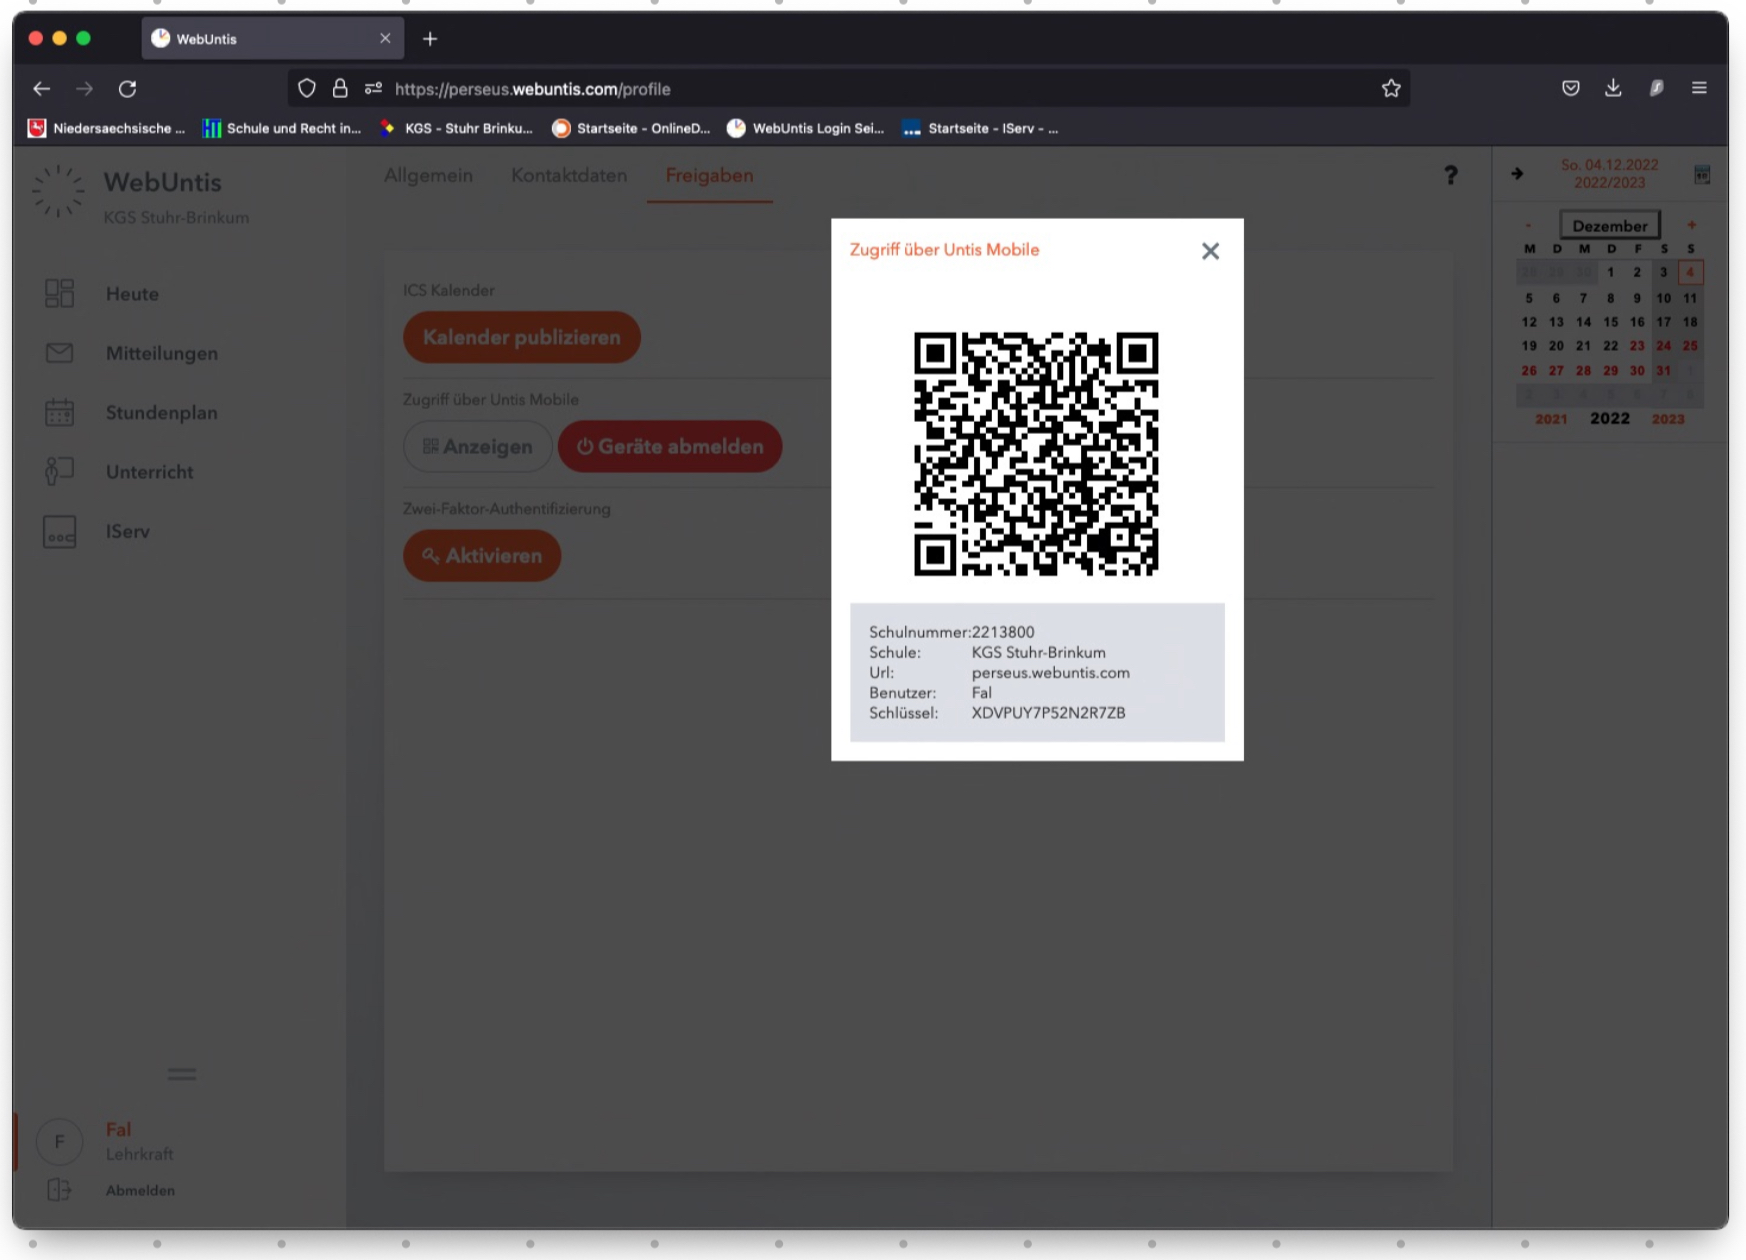Close the WebUntis browser tab
The height and width of the screenshot is (1260, 1746).
(x=385, y=38)
